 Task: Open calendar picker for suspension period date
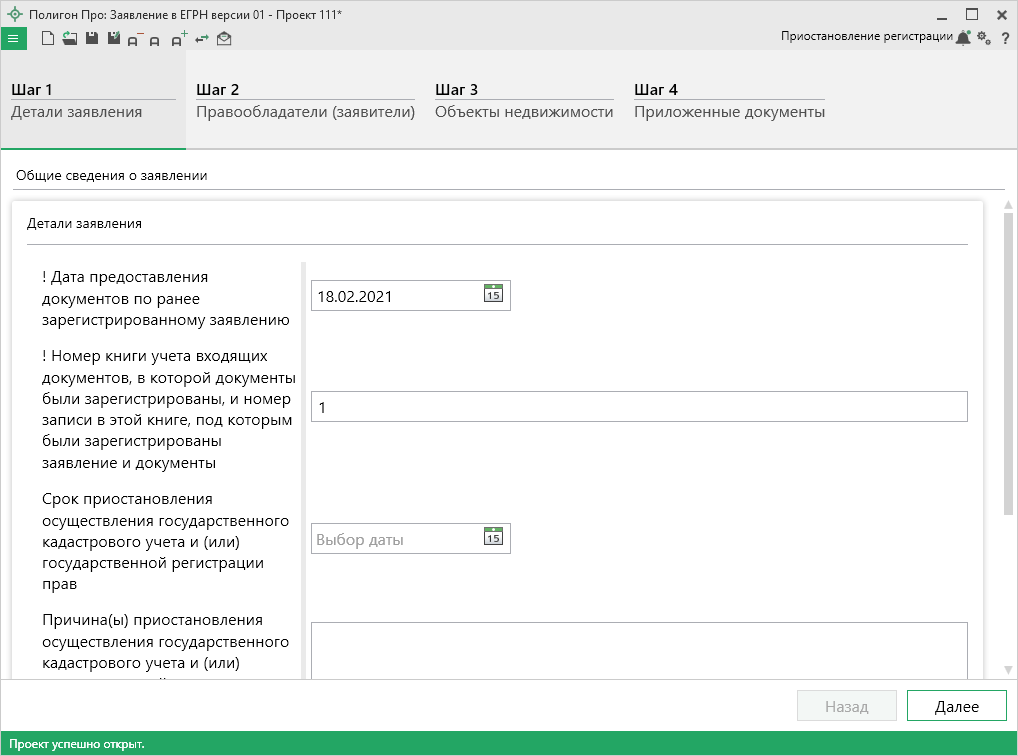click(x=492, y=538)
